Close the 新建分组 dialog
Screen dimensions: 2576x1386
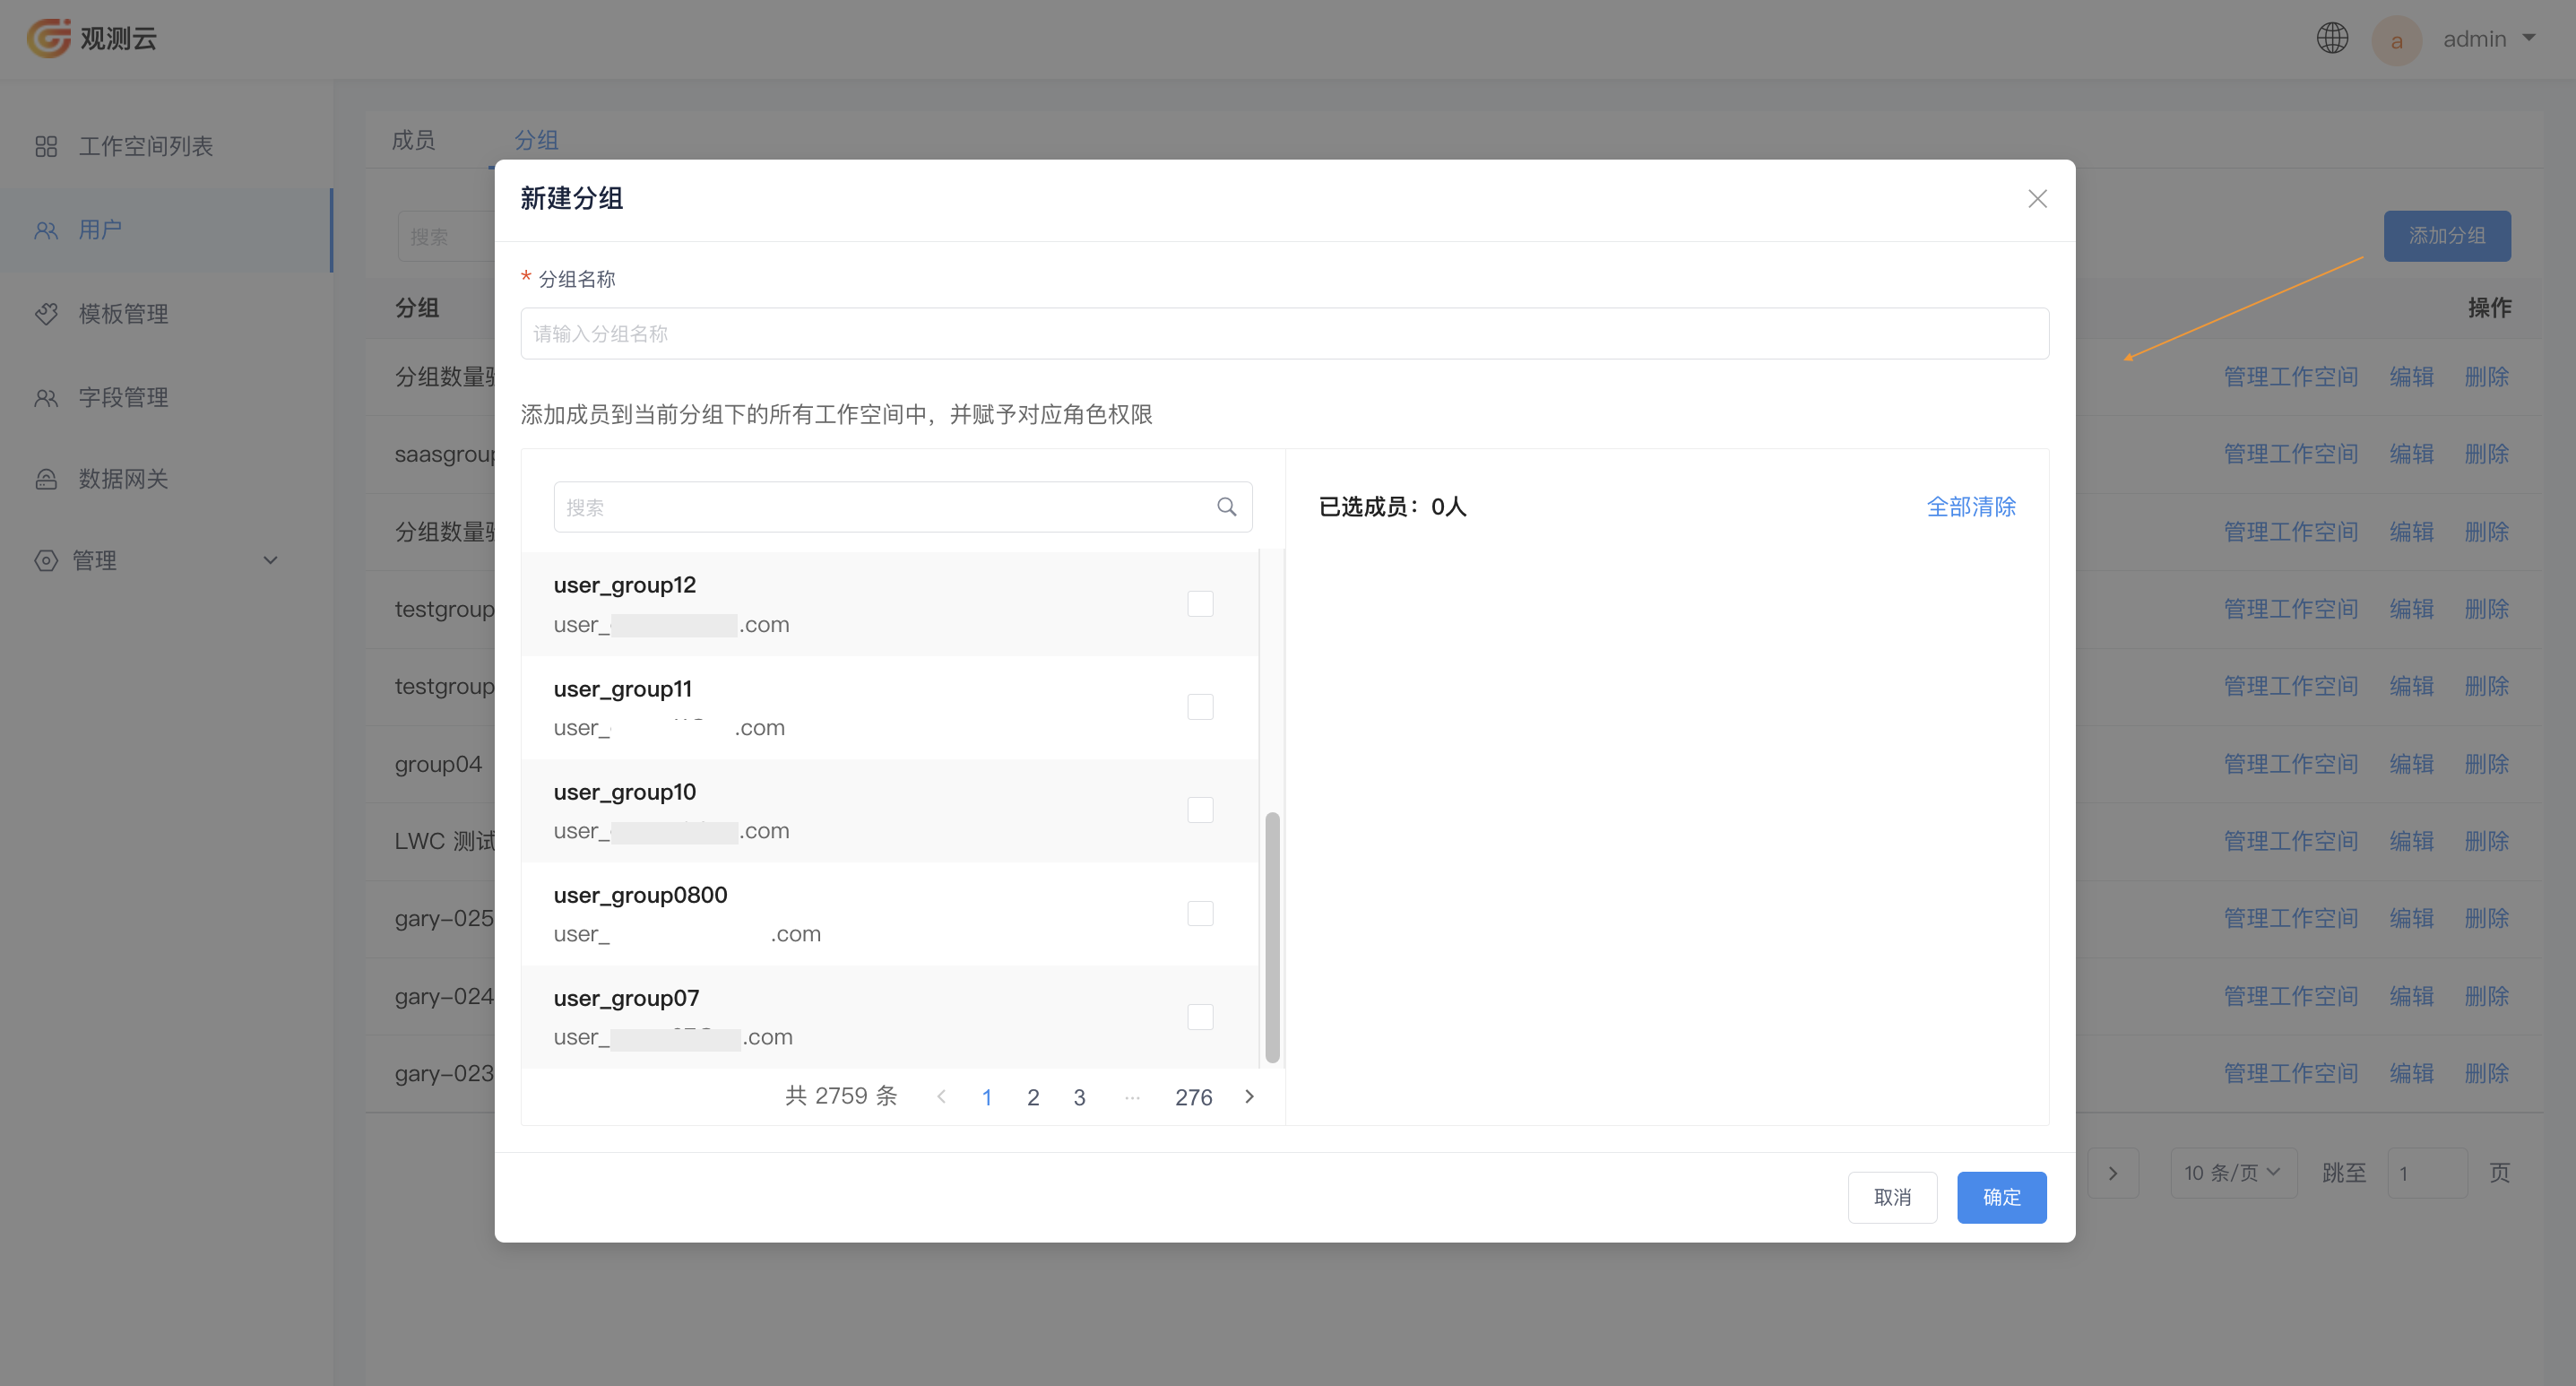pyautogui.click(x=2037, y=199)
